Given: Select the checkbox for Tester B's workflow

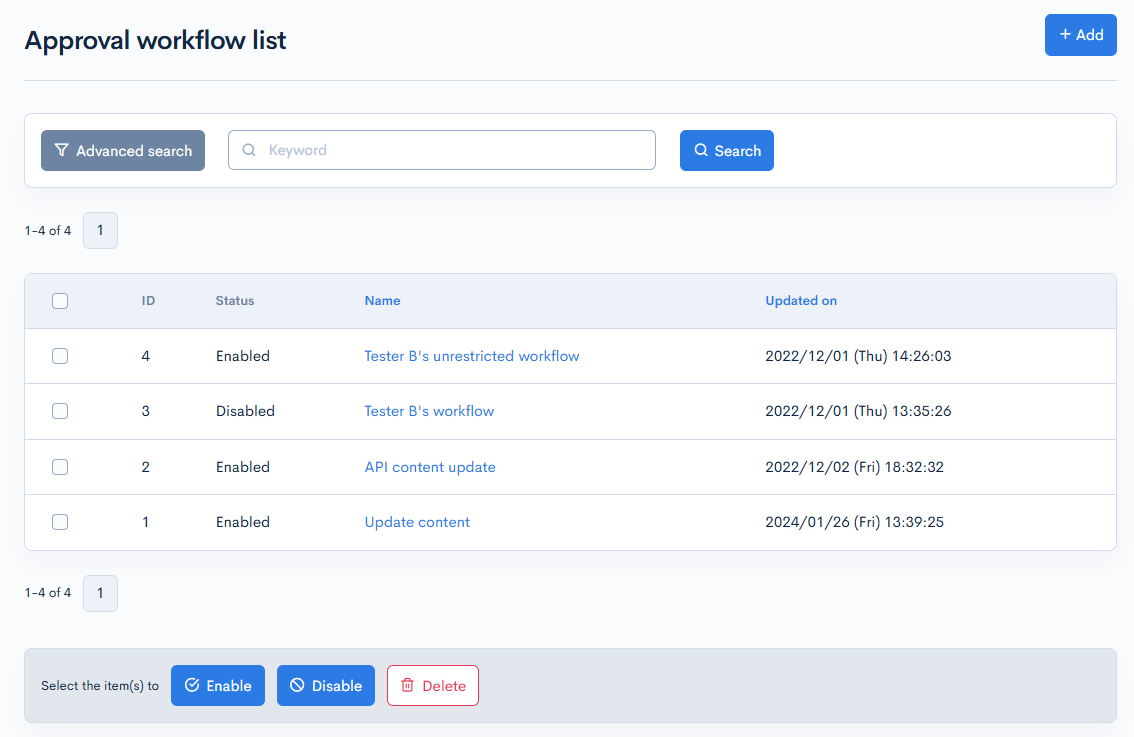Looking at the screenshot, I should (60, 411).
